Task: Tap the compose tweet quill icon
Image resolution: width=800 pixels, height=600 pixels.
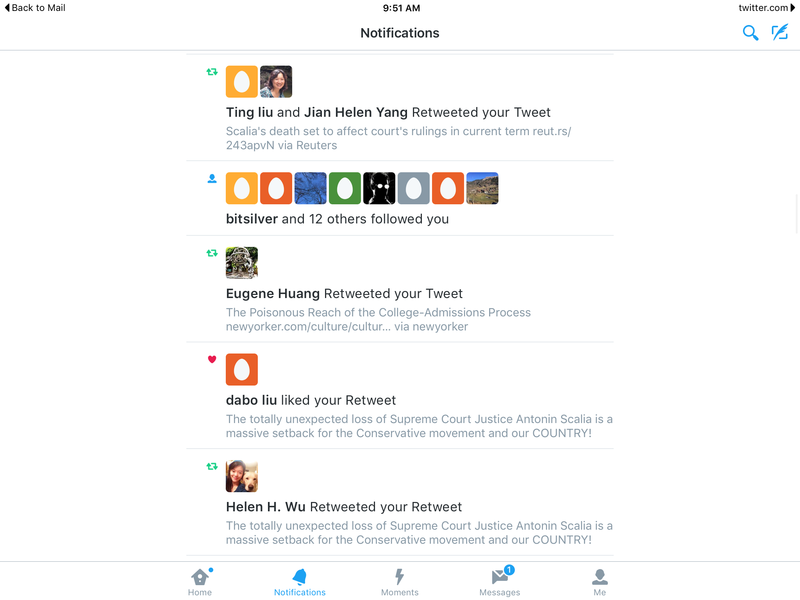Action: click(780, 32)
